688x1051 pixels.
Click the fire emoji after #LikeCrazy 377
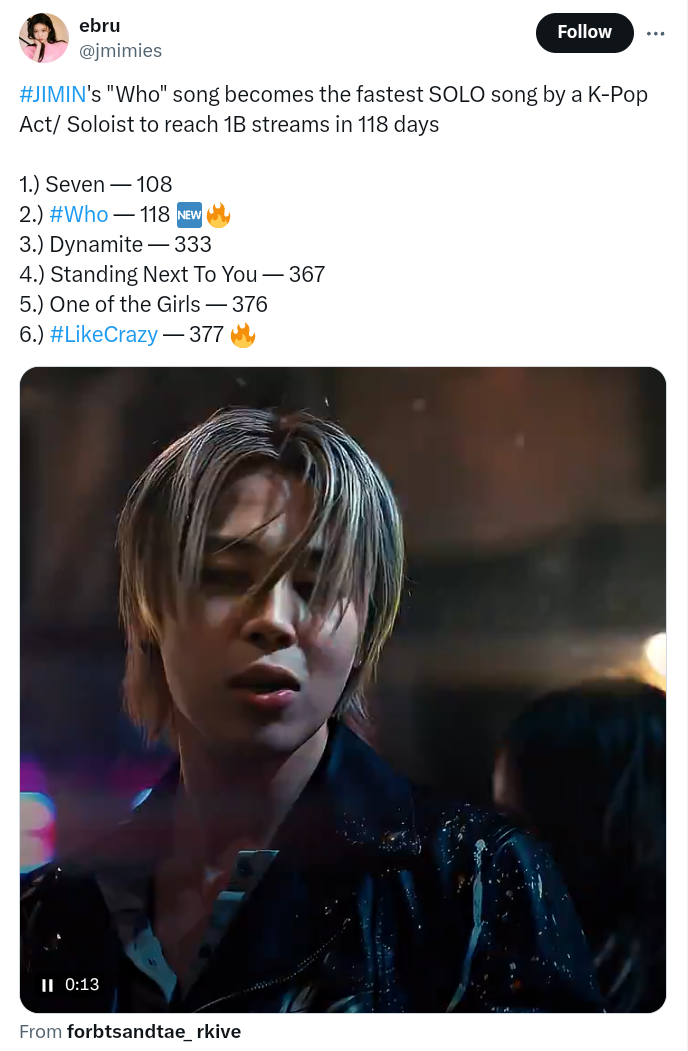243,335
